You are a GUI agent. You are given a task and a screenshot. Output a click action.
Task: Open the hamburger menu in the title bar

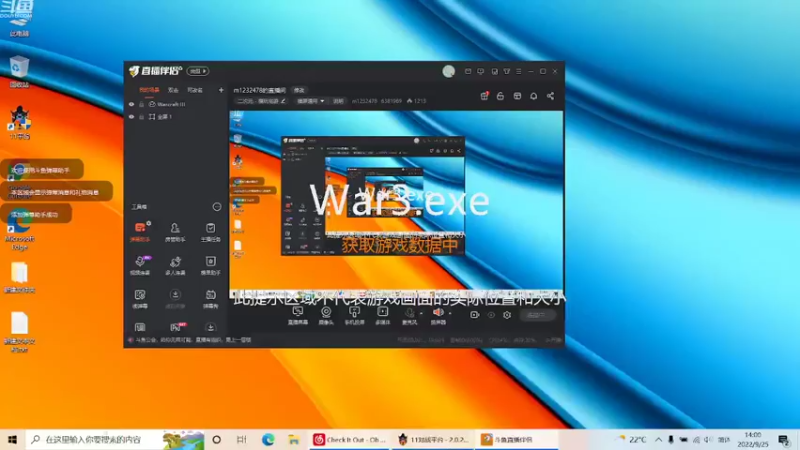click(518, 71)
